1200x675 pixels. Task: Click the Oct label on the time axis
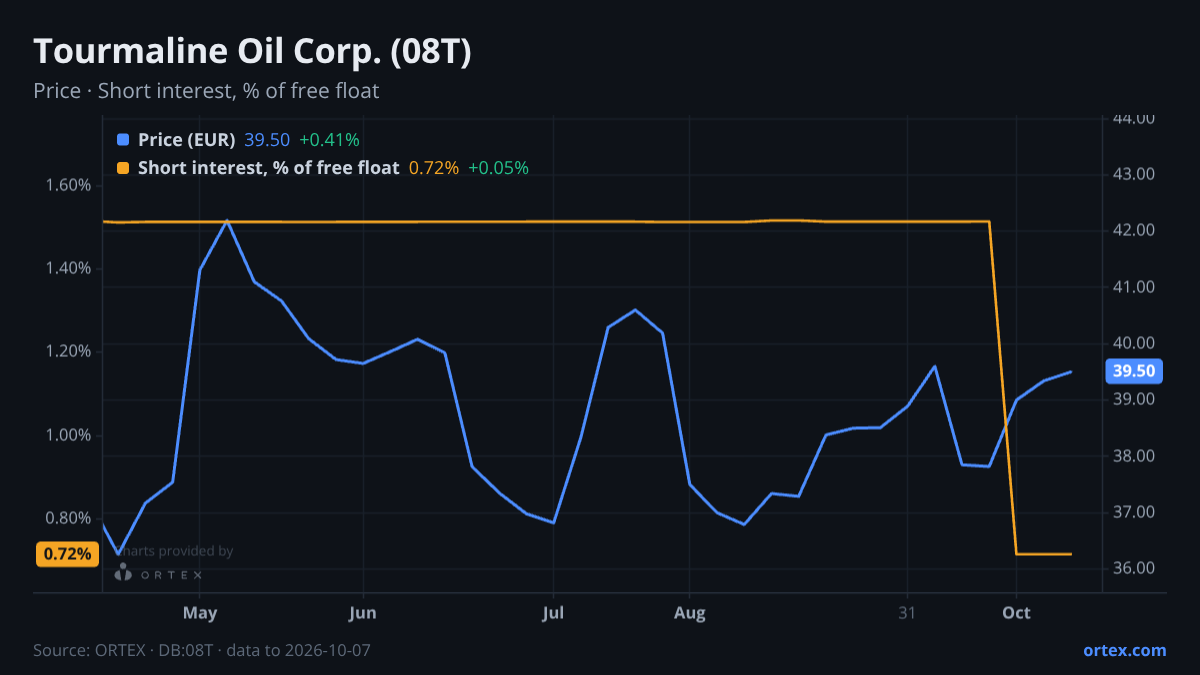point(1016,613)
